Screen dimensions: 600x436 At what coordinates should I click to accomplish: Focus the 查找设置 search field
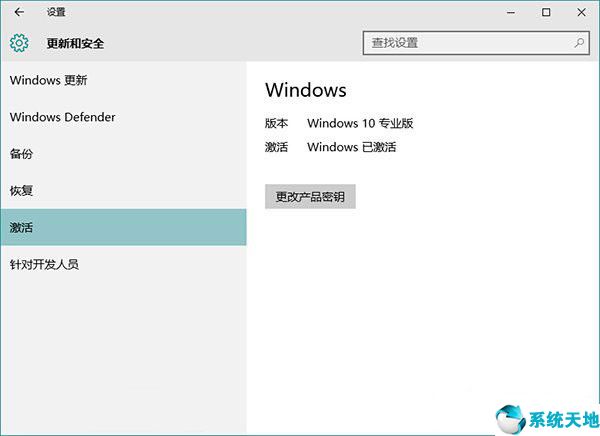coord(476,43)
